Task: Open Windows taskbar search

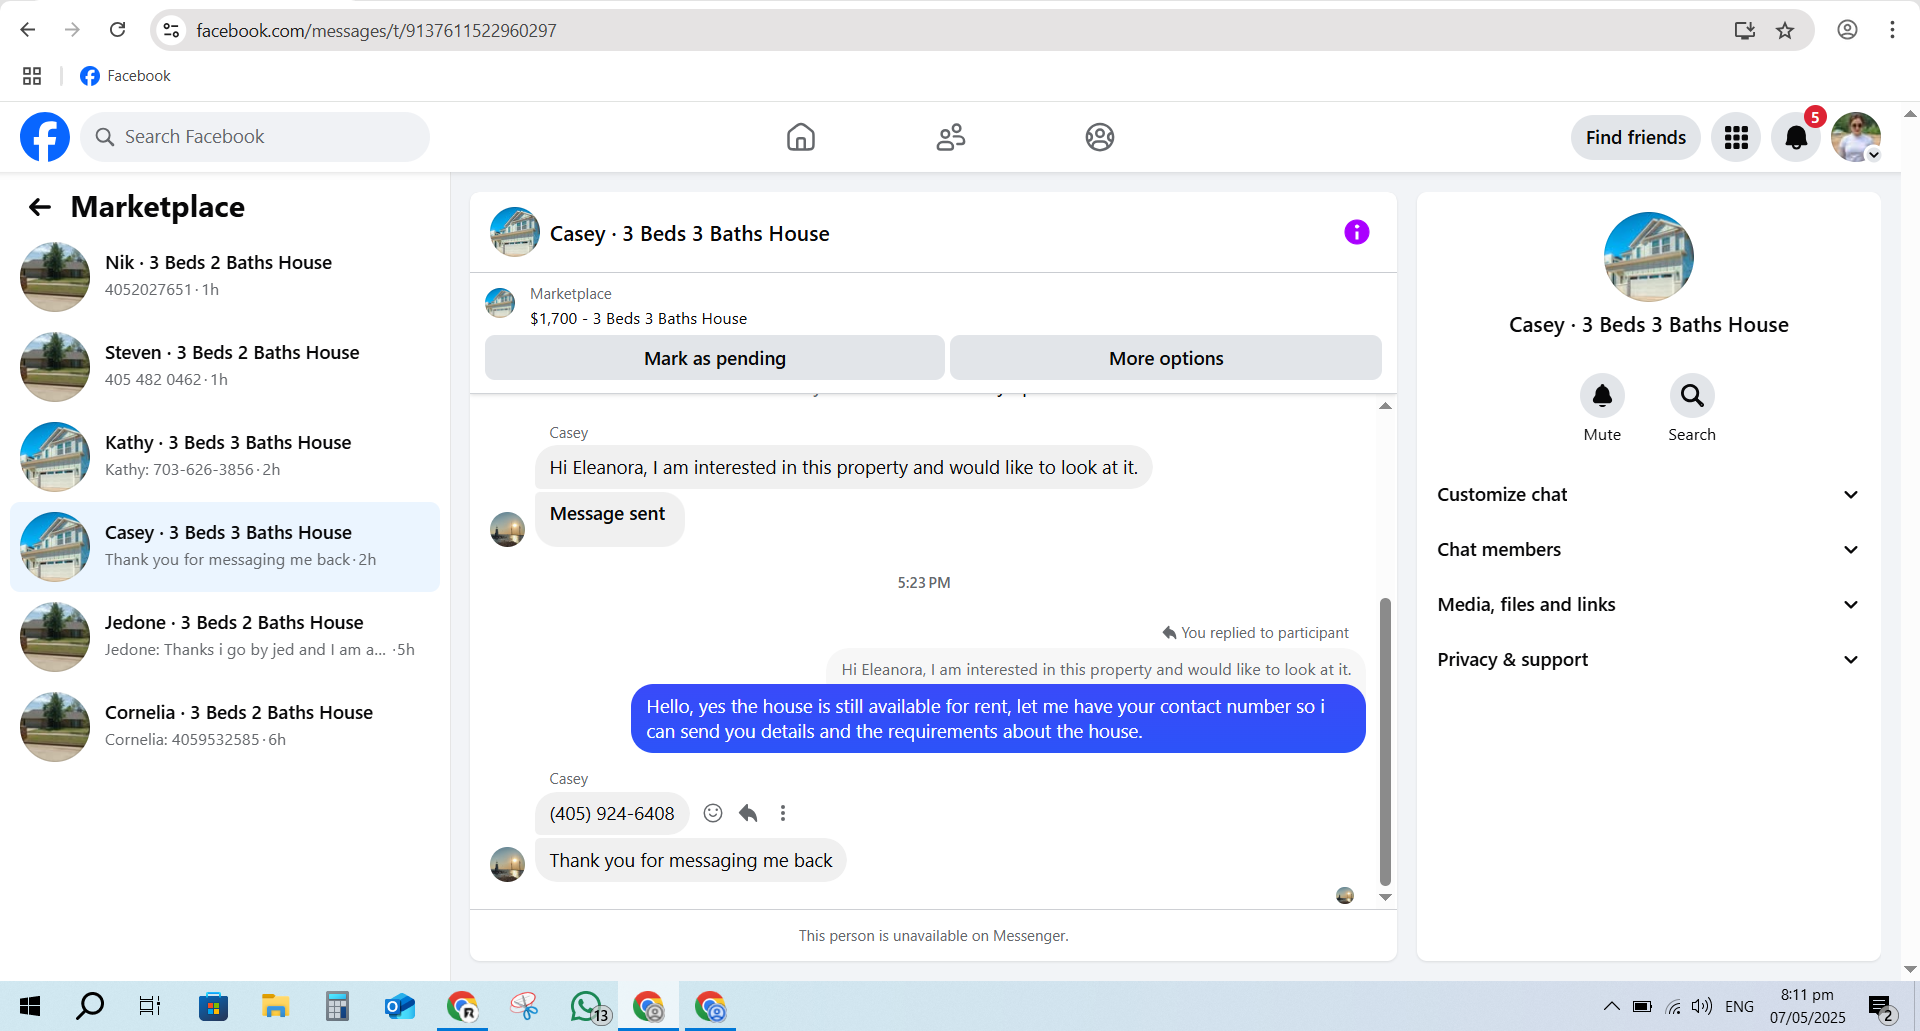Action: [x=90, y=1006]
